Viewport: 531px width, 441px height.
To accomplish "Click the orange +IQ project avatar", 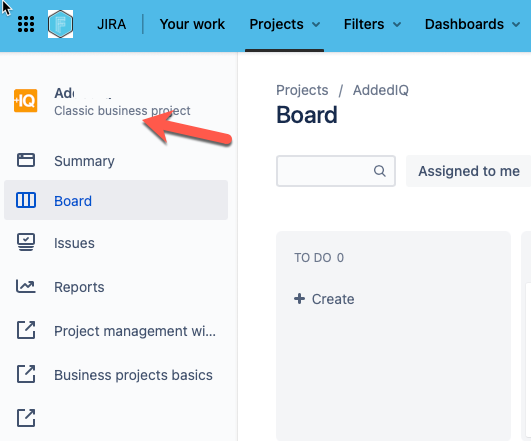I will pos(25,101).
